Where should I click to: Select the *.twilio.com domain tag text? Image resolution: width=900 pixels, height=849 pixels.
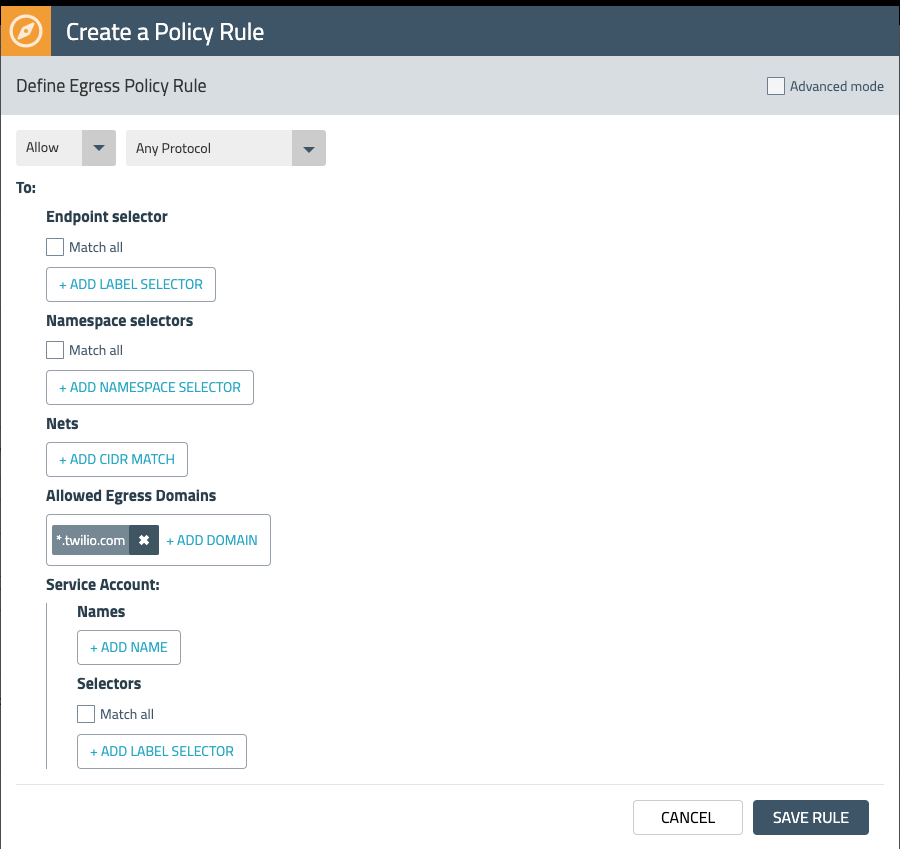[x=91, y=540]
